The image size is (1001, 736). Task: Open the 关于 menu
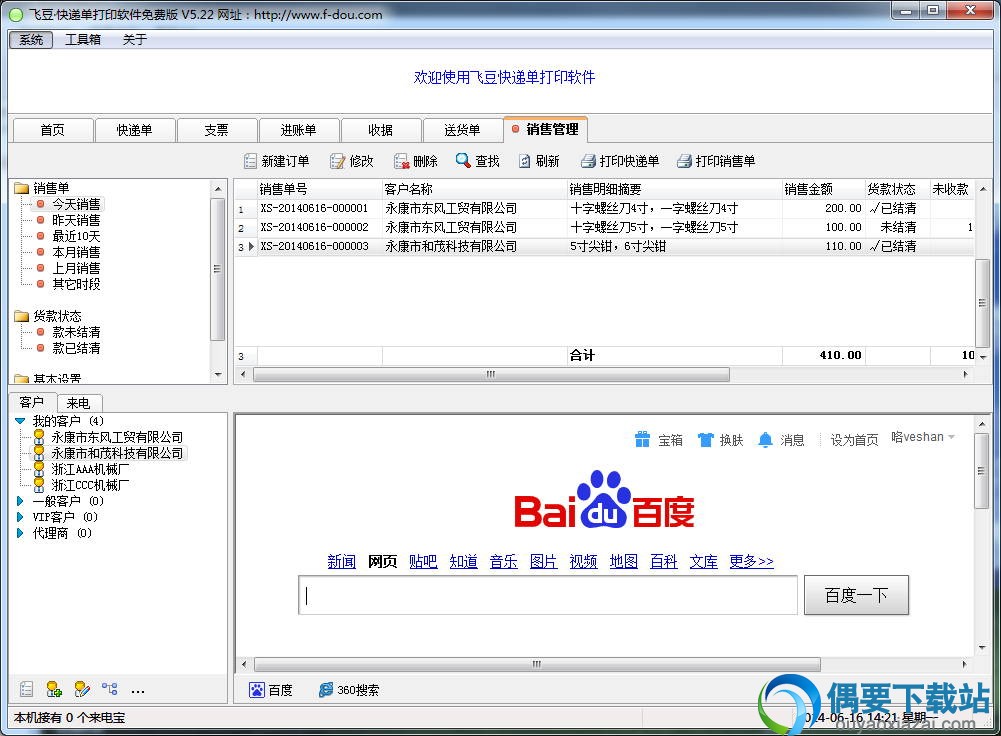[x=135, y=40]
